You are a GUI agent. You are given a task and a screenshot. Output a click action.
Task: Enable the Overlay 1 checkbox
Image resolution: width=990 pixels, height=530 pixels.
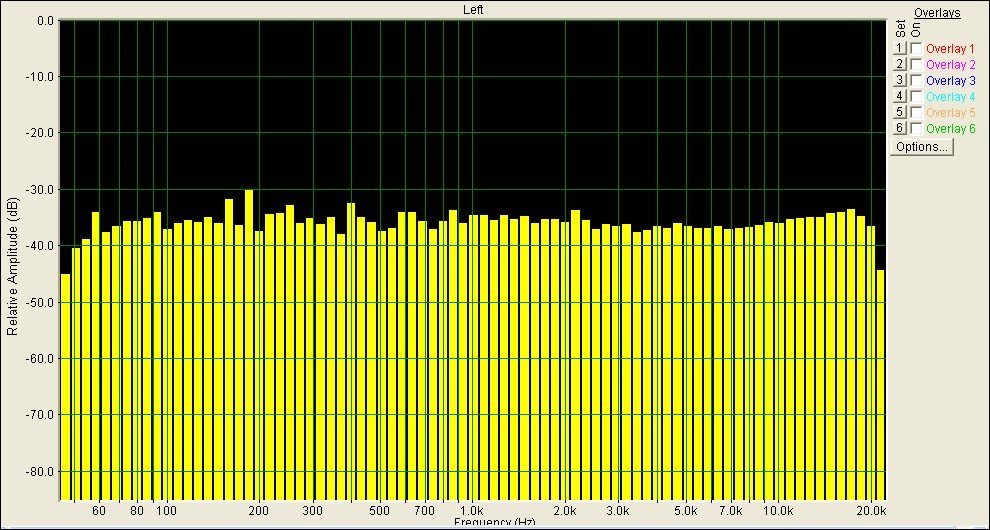(916, 48)
